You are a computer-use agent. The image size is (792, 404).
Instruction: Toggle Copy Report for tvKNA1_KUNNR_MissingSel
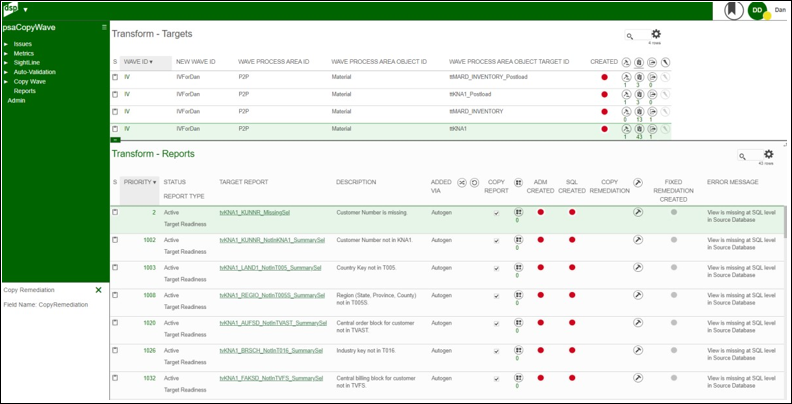click(496, 213)
